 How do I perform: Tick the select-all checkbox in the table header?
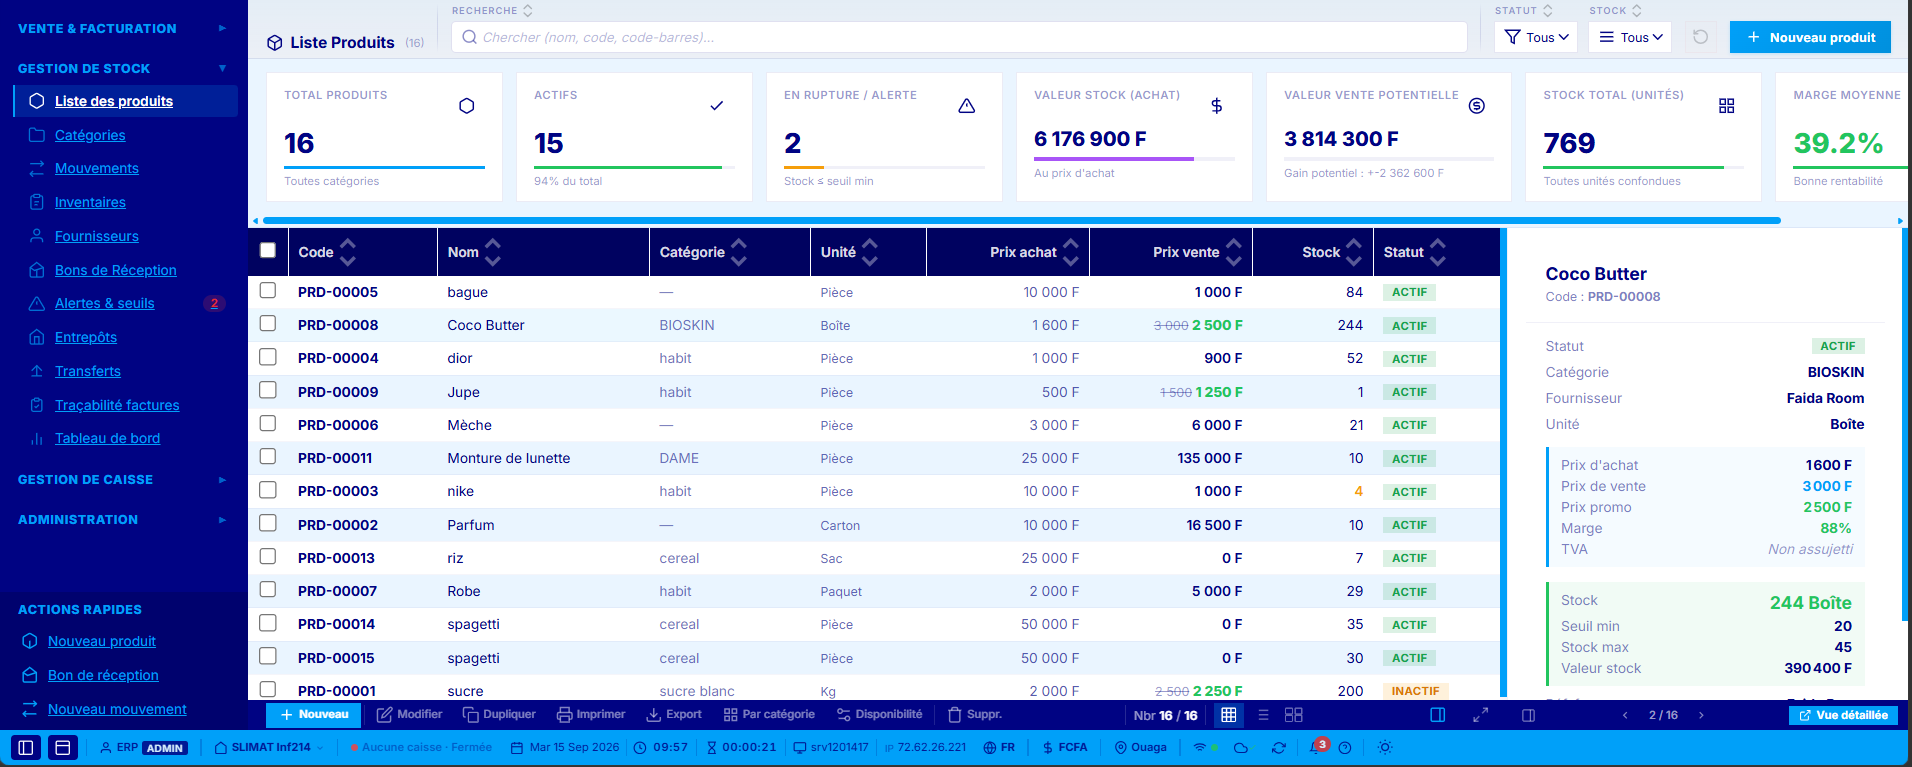[x=268, y=250]
